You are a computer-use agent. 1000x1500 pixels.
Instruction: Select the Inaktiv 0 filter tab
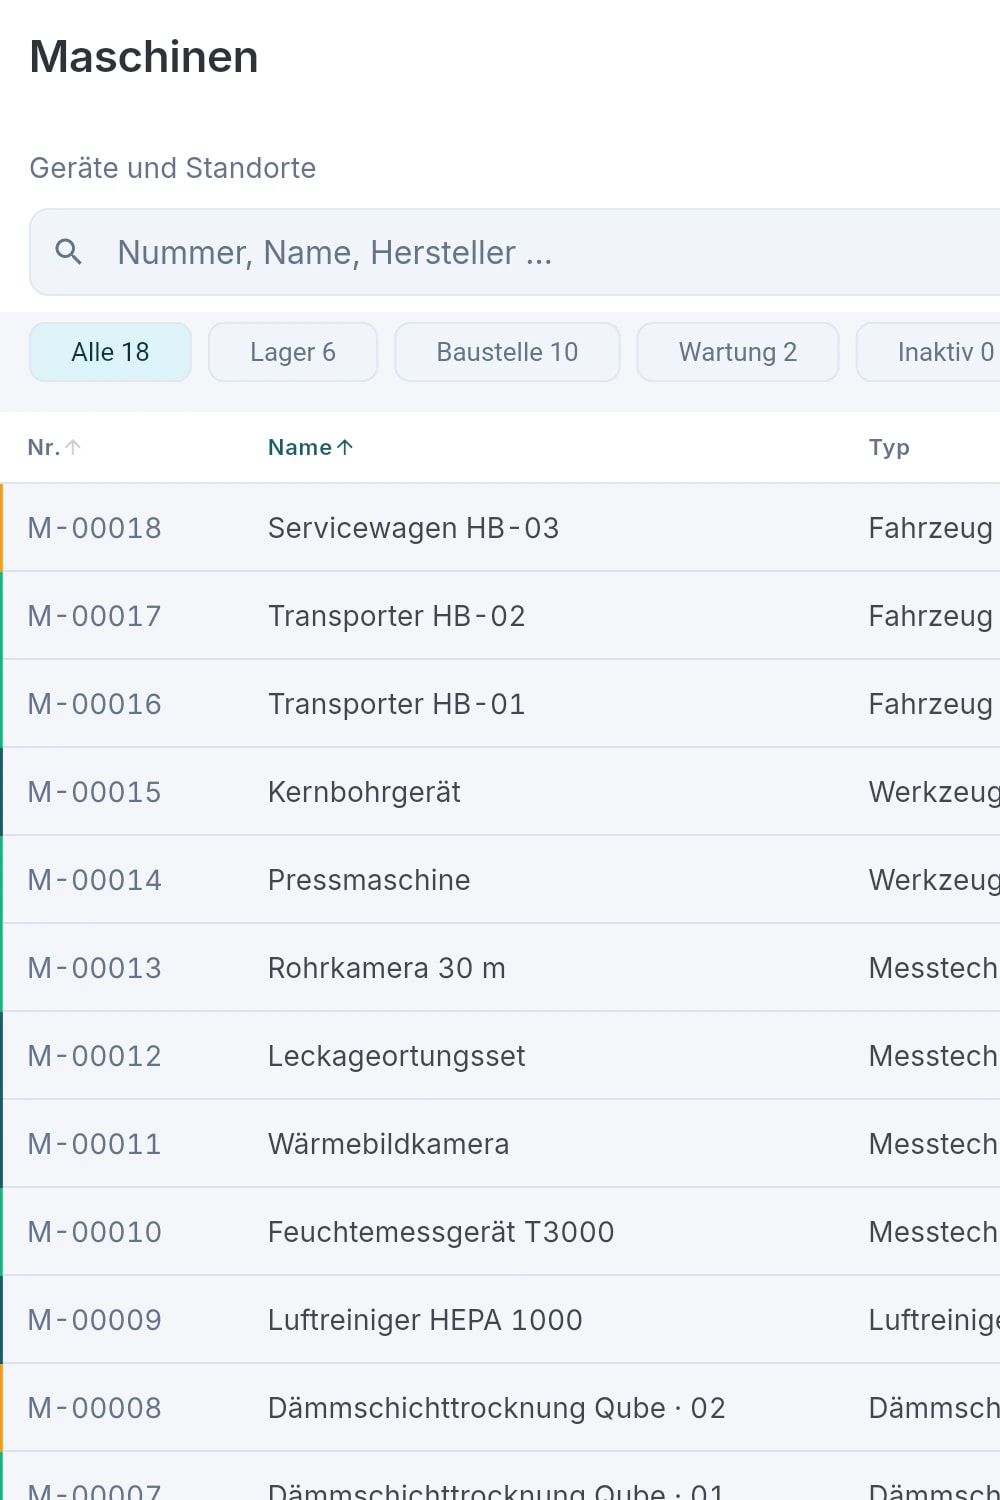[x=930, y=352]
